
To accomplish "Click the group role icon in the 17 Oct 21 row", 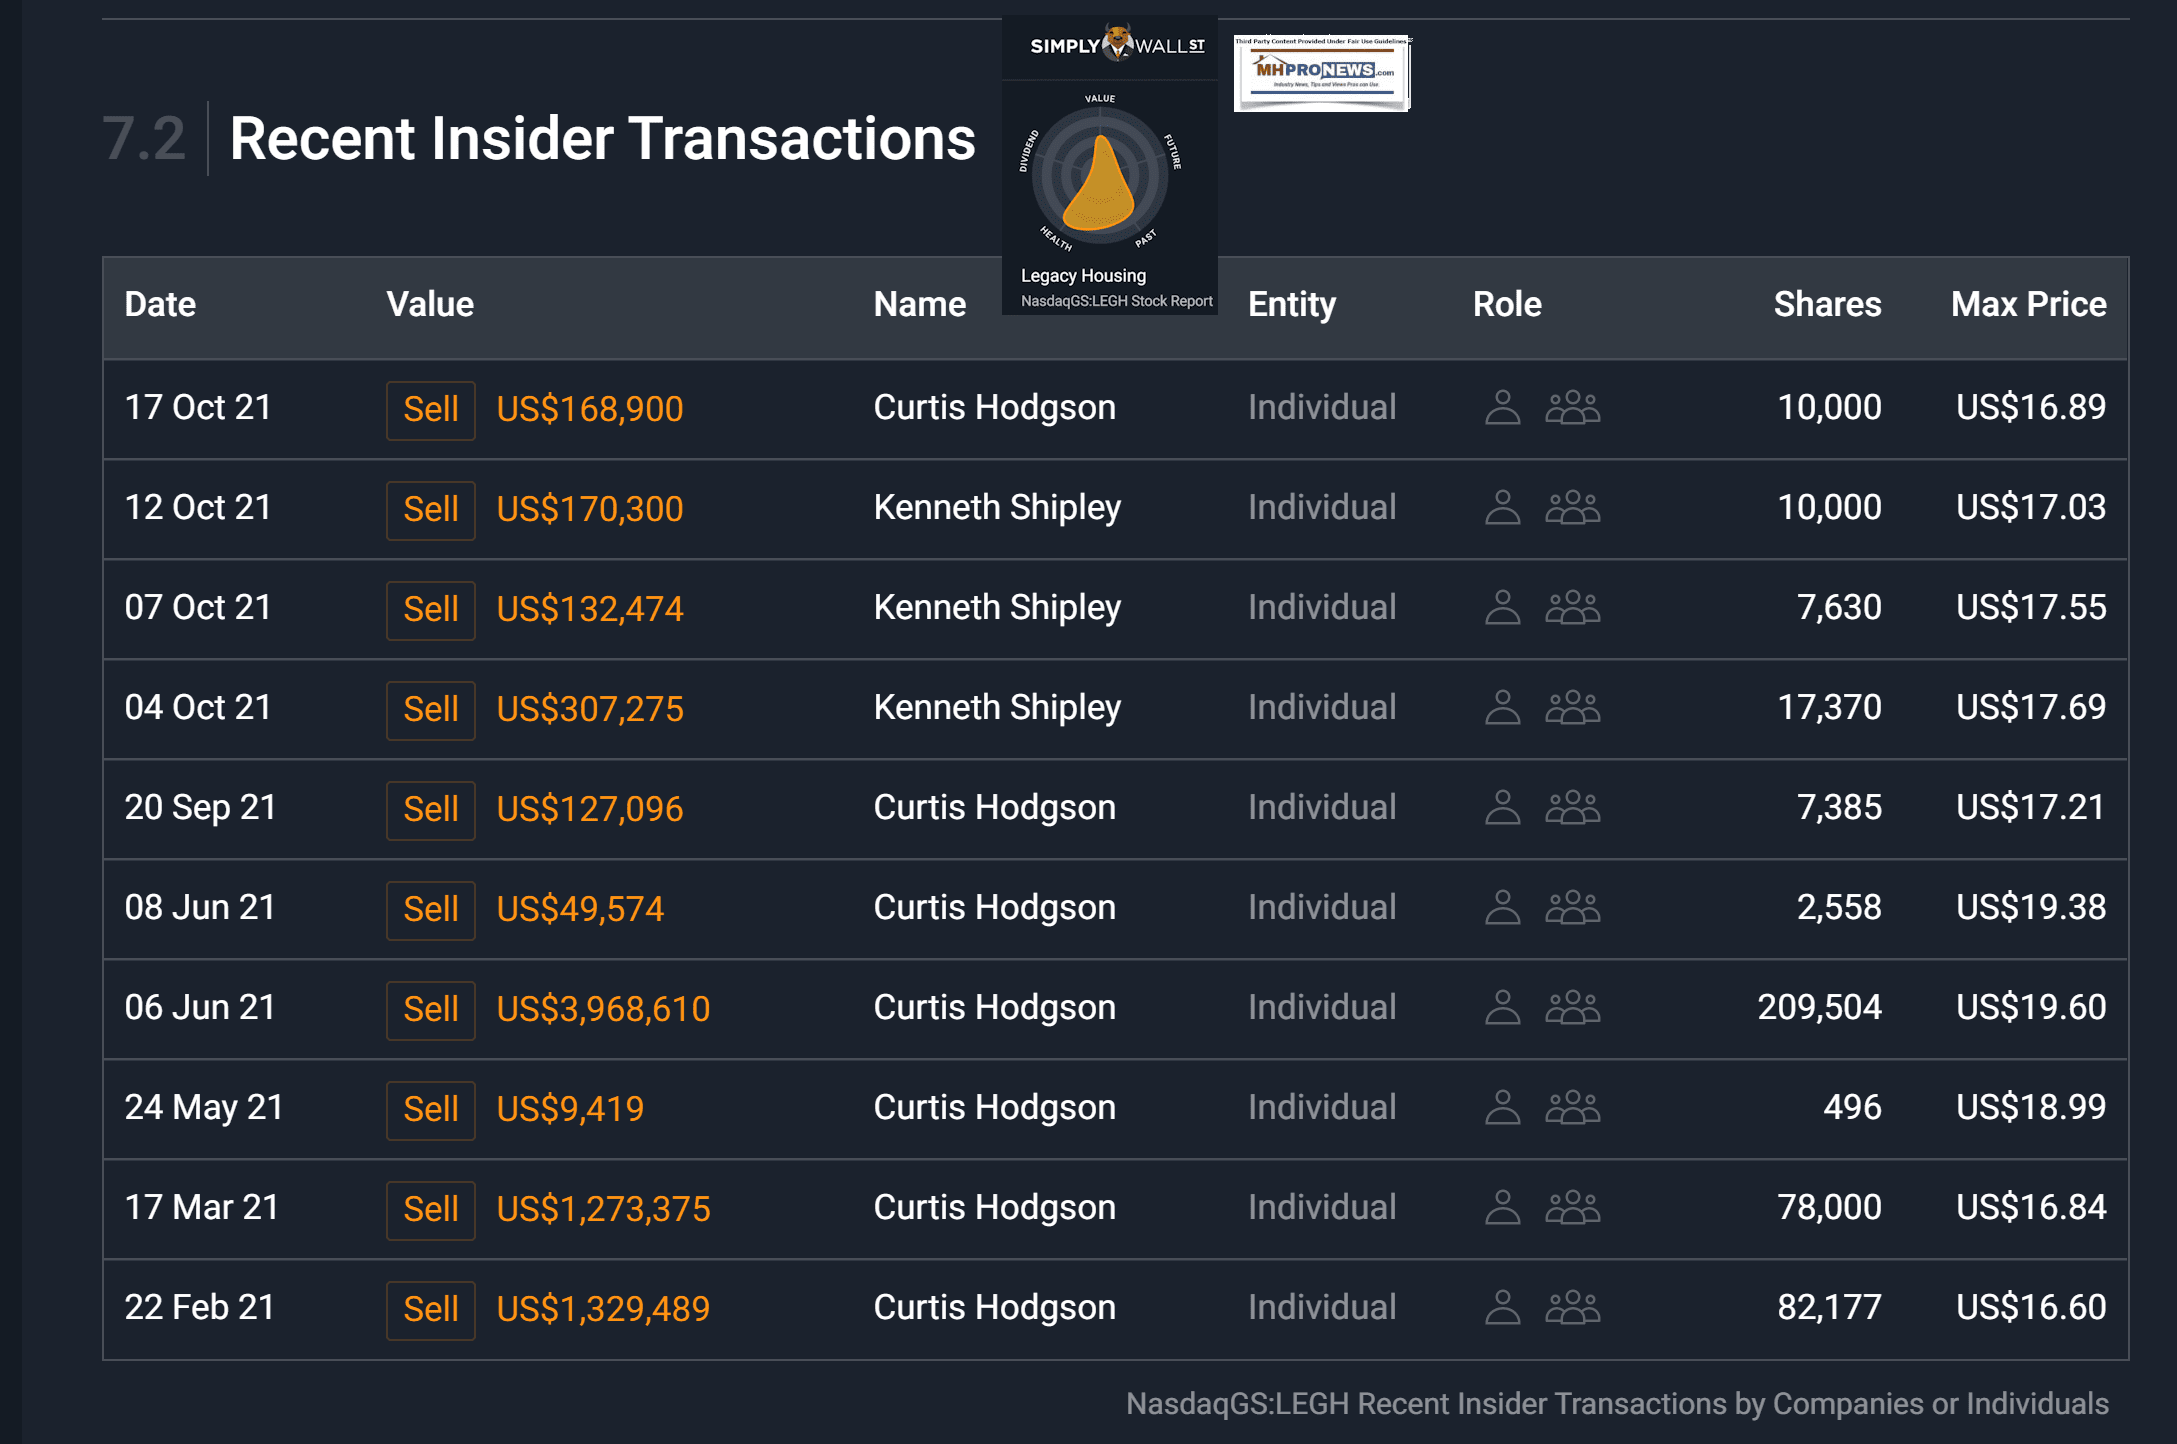I will pos(1573,407).
